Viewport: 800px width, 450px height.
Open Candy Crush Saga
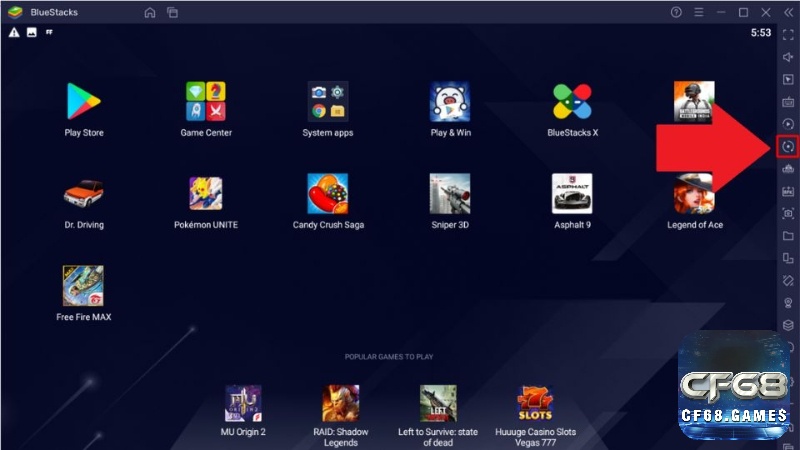(328, 193)
